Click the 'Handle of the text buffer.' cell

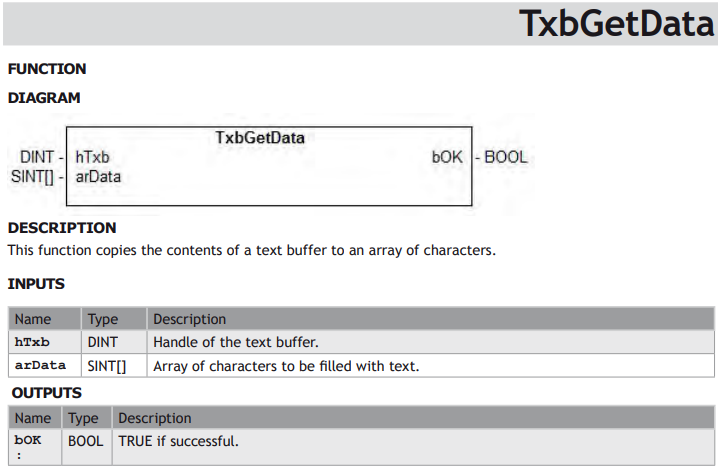(430, 342)
